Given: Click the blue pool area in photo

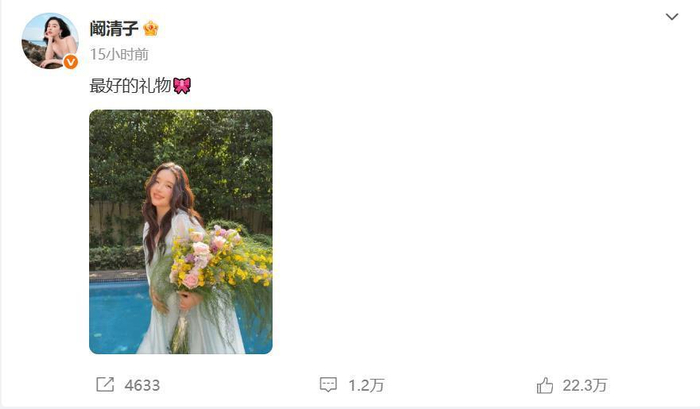Looking at the screenshot, I should pyautogui.click(x=115, y=315).
